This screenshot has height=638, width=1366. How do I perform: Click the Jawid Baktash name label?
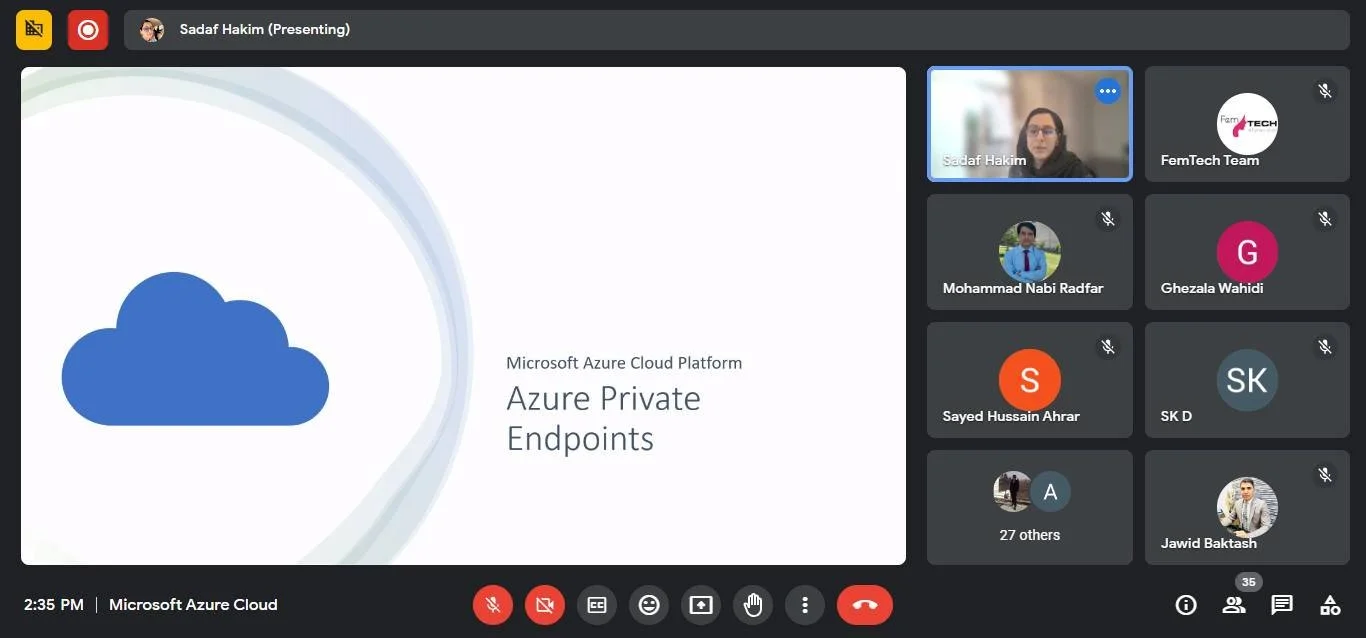tap(1209, 543)
